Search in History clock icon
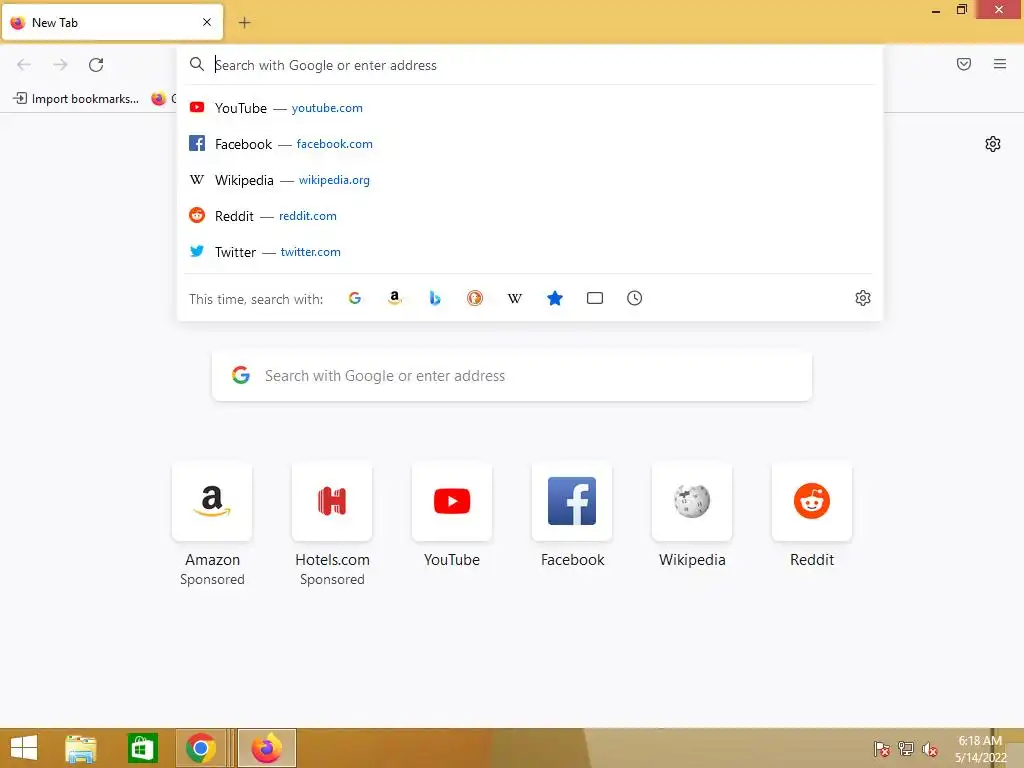This screenshot has height=768, width=1024. pos(635,298)
